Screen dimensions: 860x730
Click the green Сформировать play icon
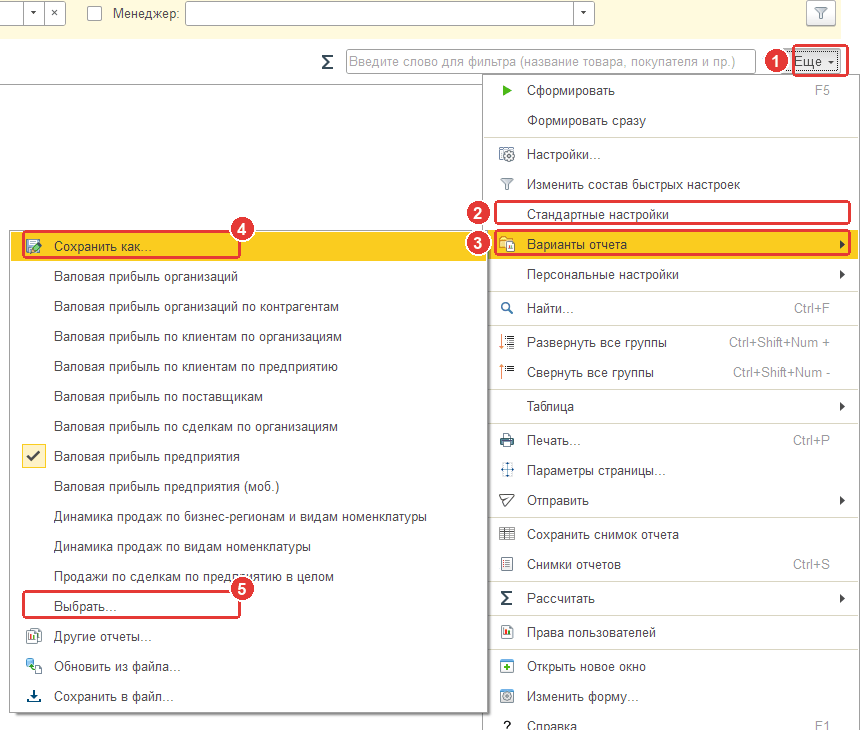(x=507, y=90)
